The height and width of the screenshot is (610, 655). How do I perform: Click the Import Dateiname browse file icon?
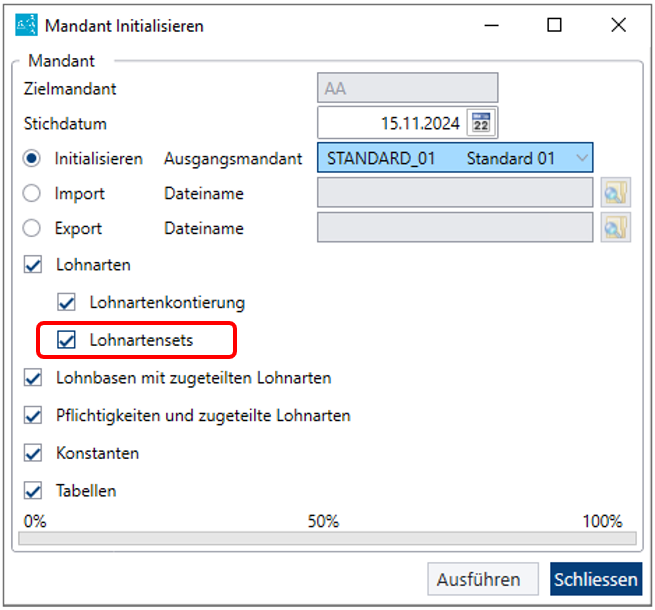[x=615, y=193]
